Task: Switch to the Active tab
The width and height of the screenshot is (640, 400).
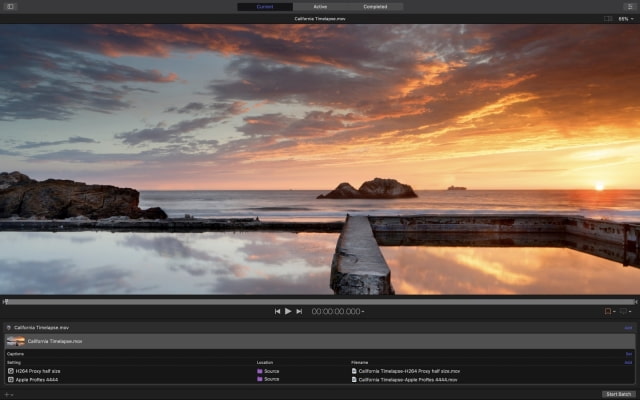Action: 320,6
